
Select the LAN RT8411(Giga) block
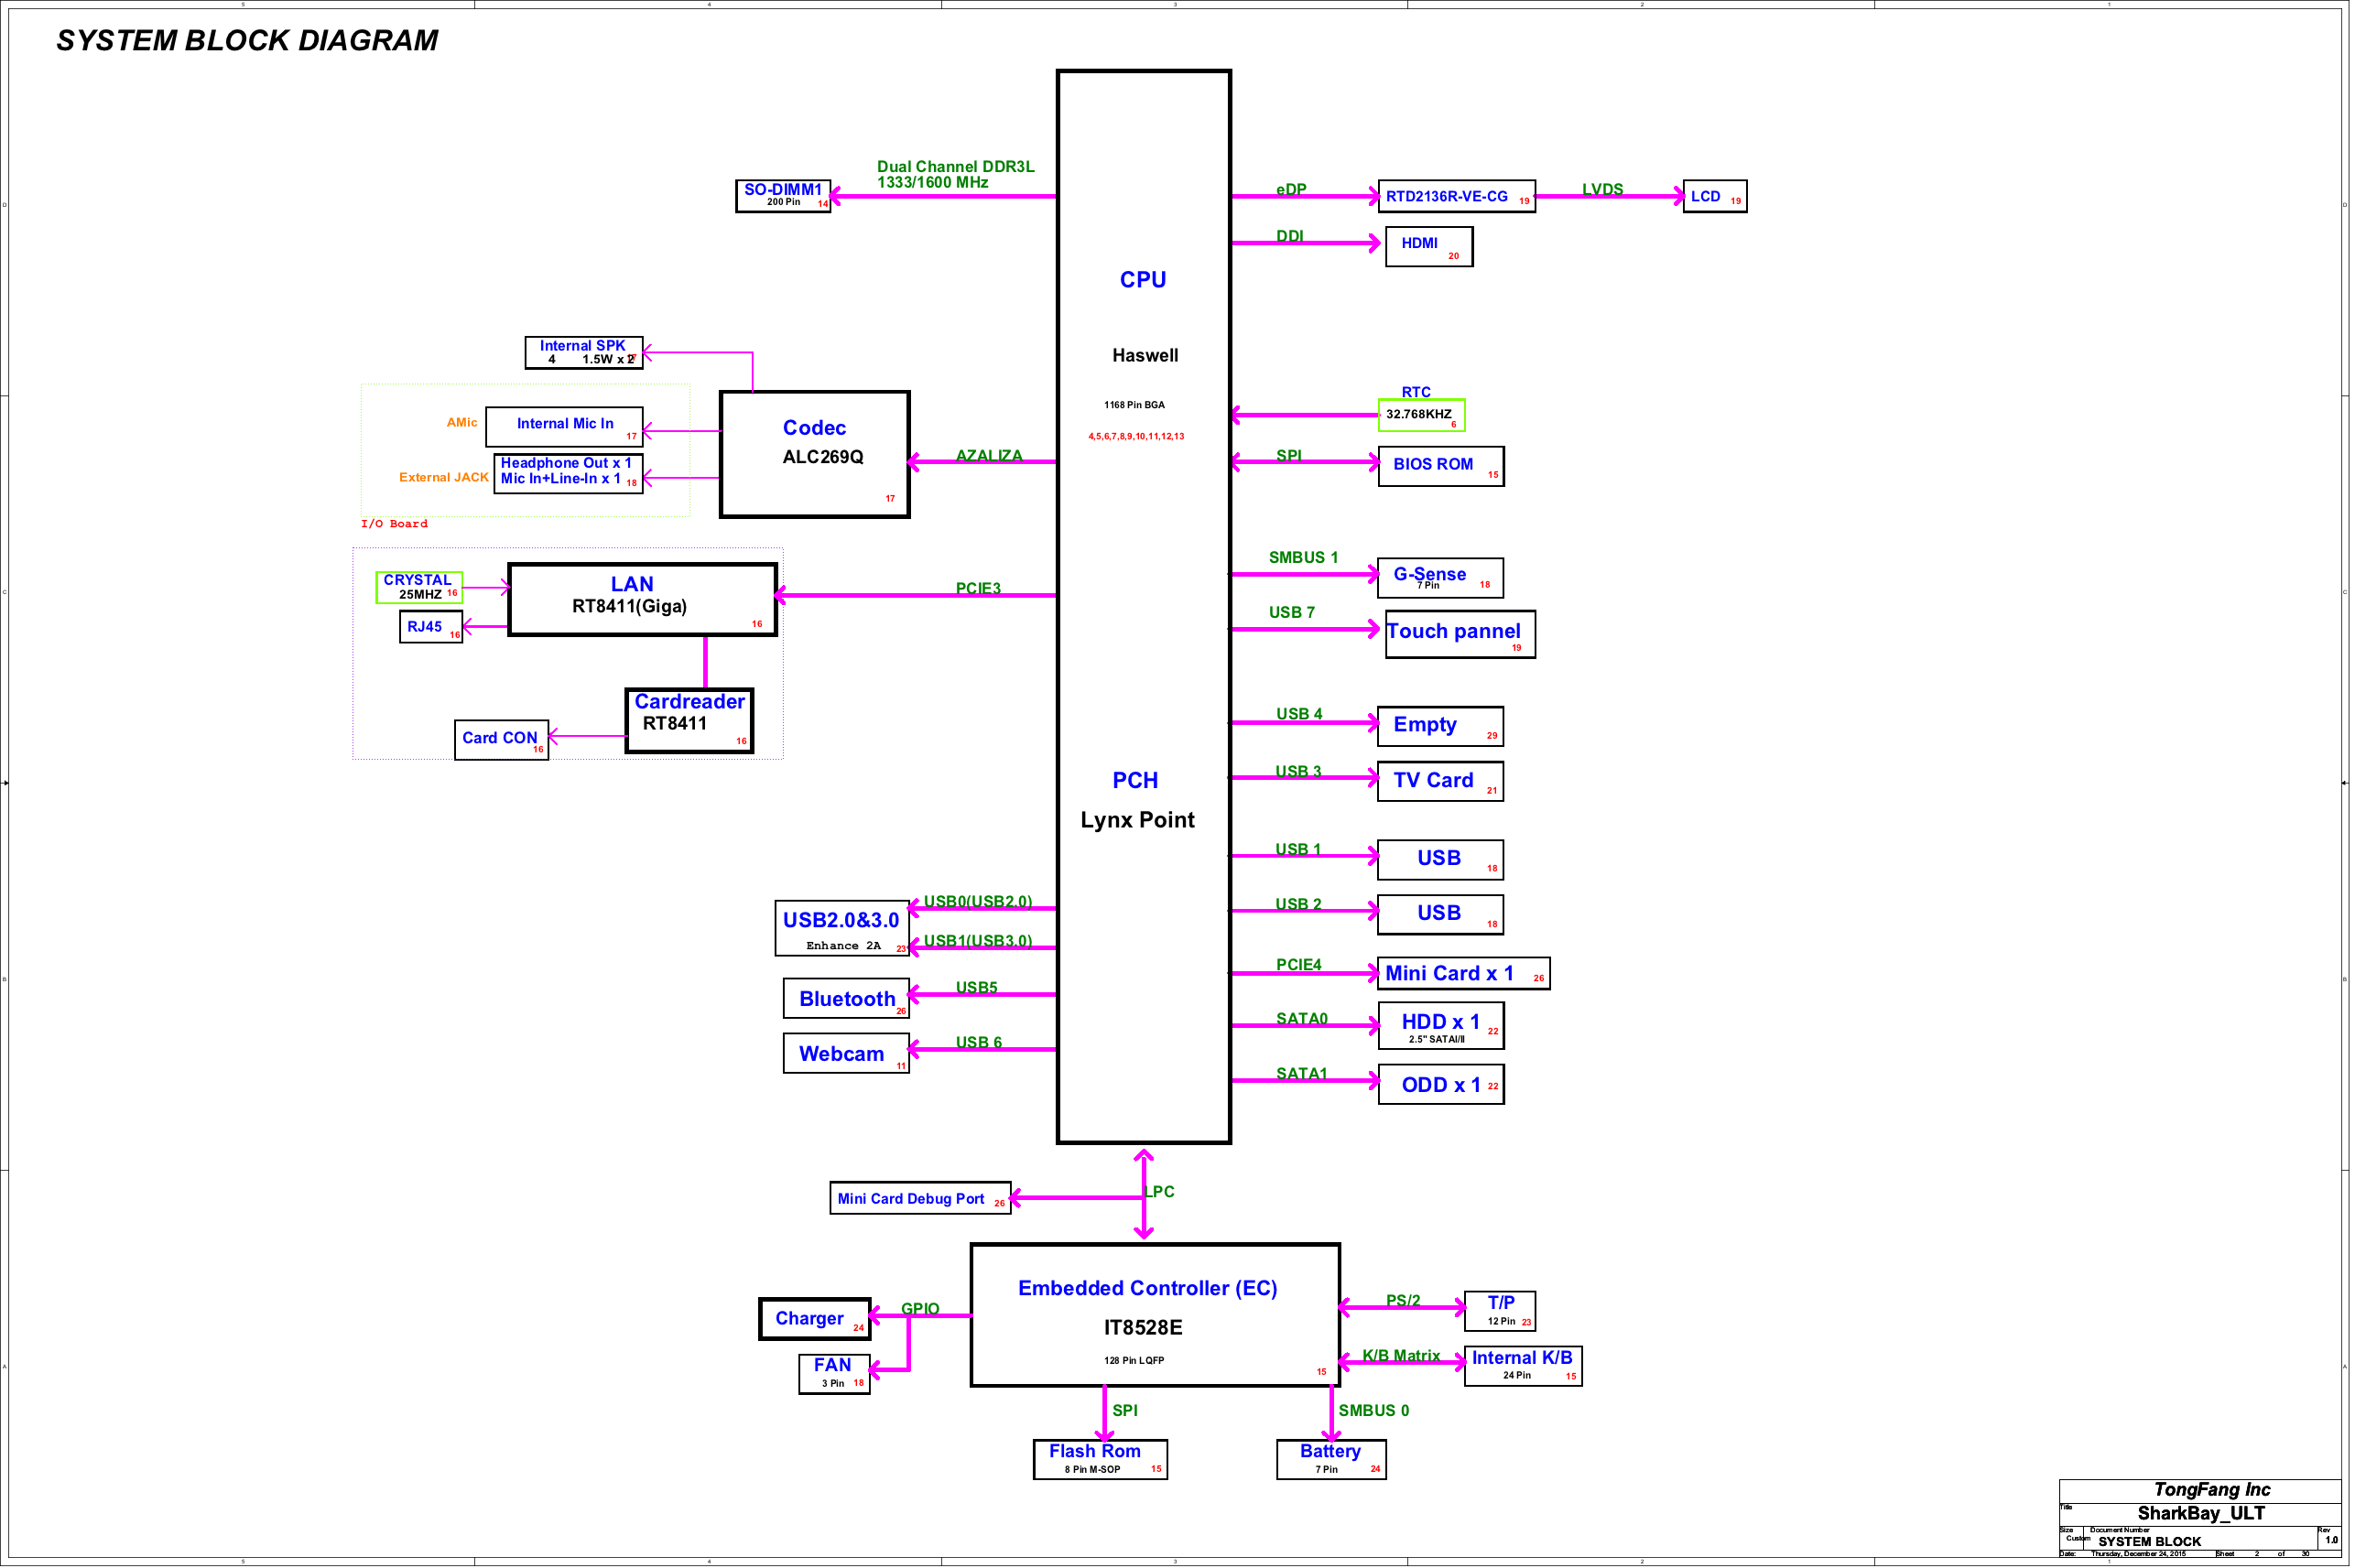click(x=642, y=599)
